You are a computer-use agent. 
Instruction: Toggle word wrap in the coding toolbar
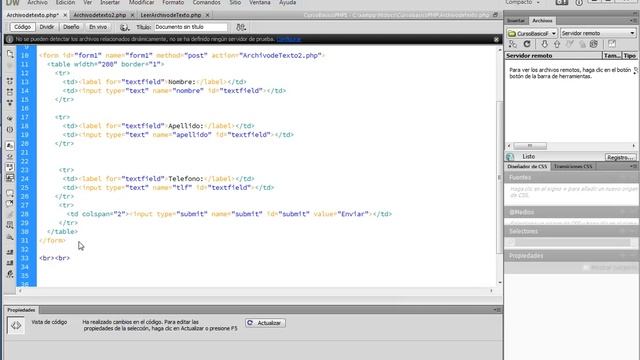click(x=10, y=167)
